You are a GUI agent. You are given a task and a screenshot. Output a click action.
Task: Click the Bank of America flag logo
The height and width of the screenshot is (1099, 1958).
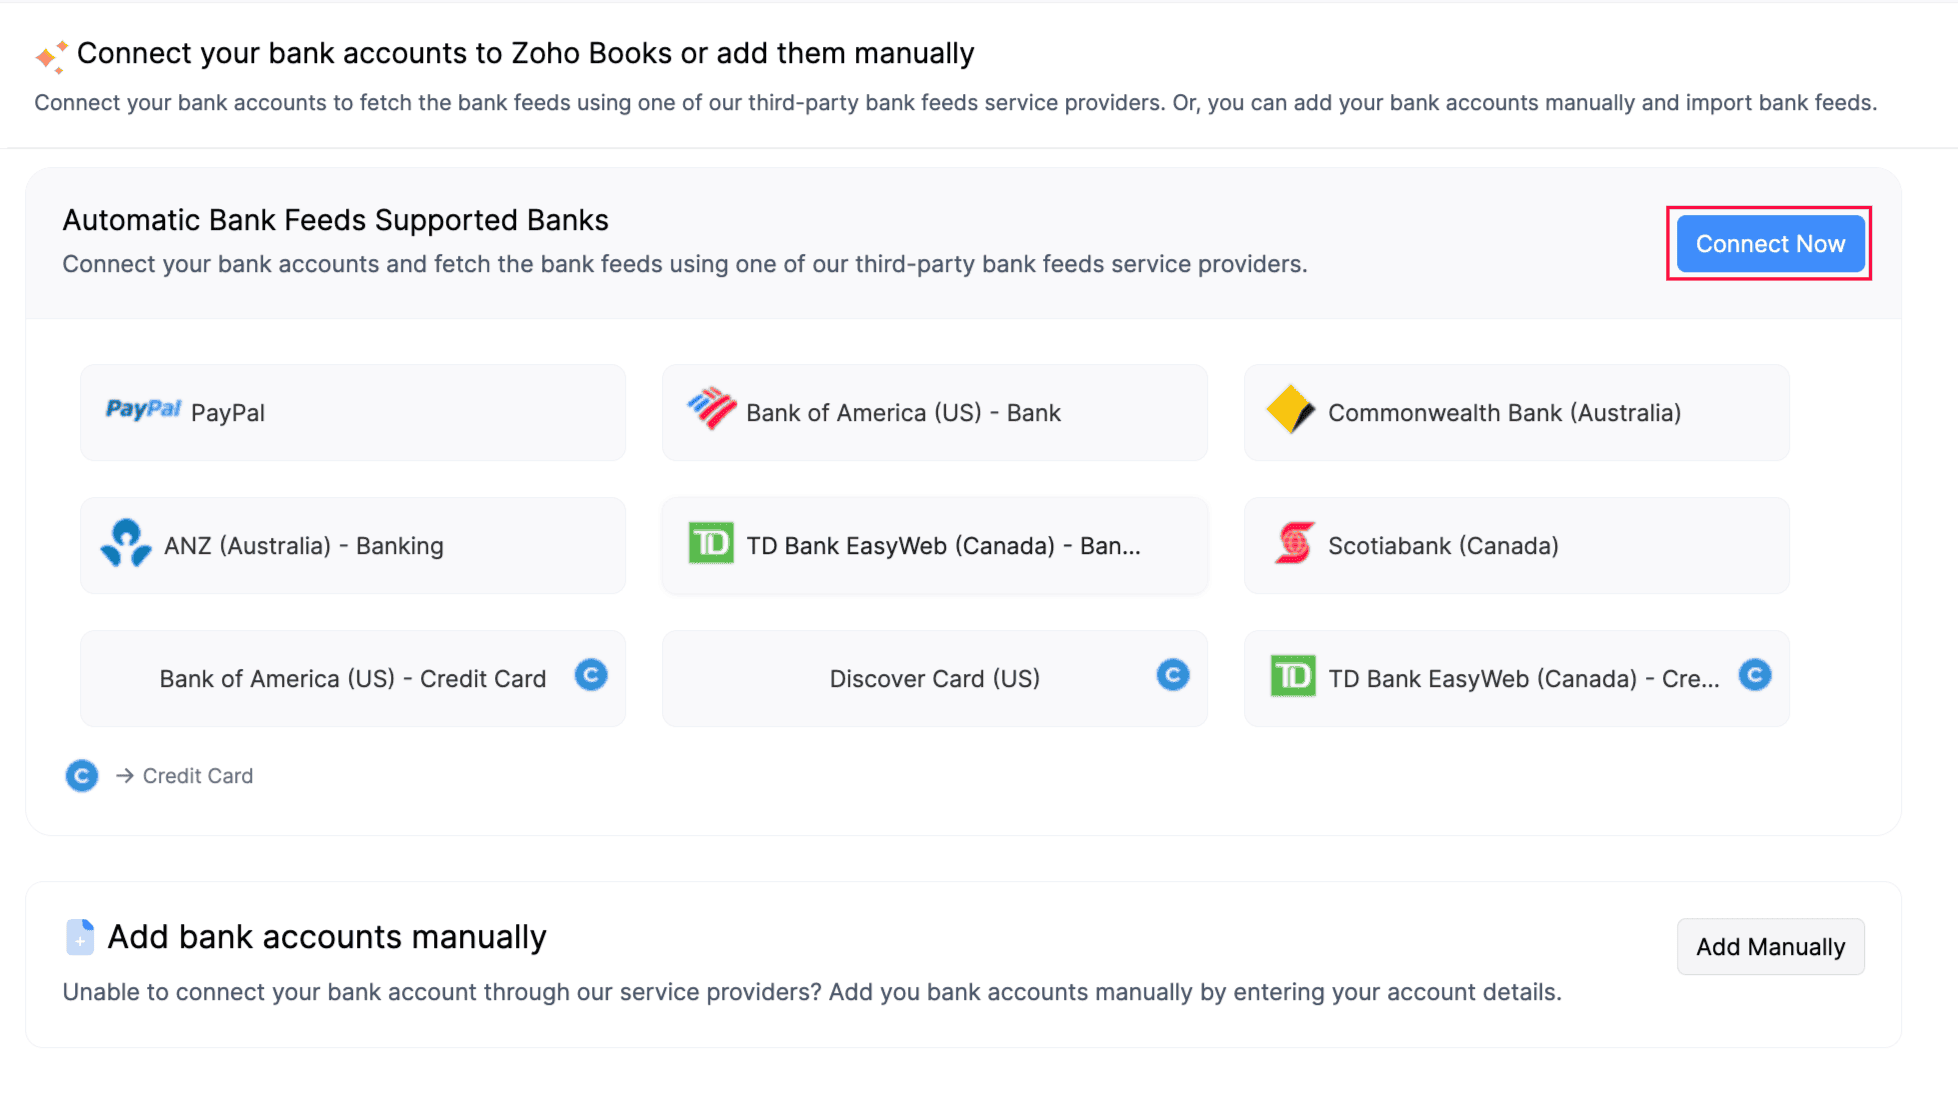712,409
